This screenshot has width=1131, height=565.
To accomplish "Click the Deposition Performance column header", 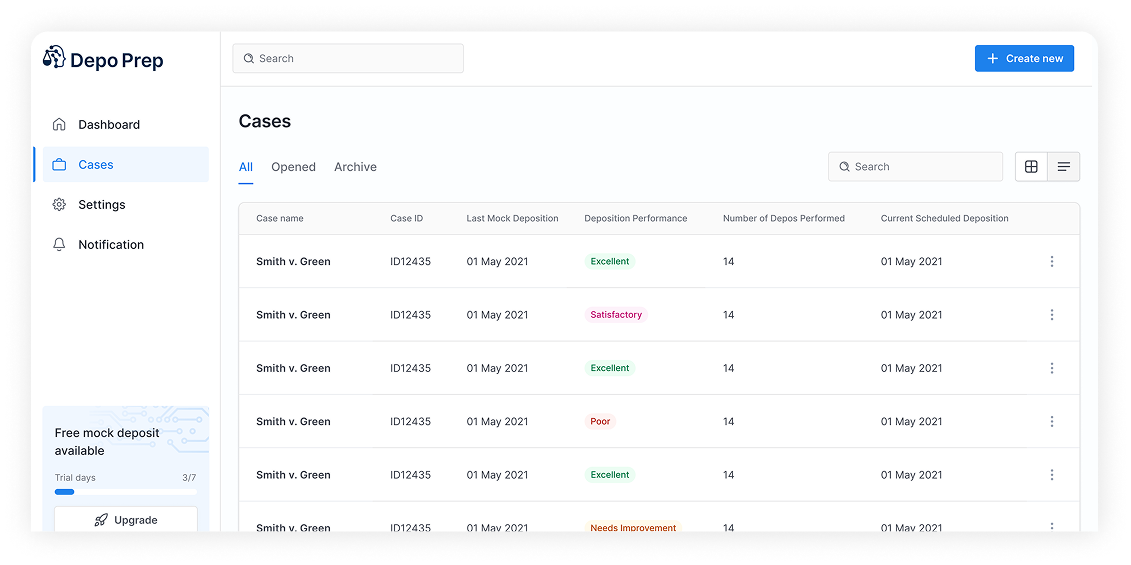I will coord(635,219).
